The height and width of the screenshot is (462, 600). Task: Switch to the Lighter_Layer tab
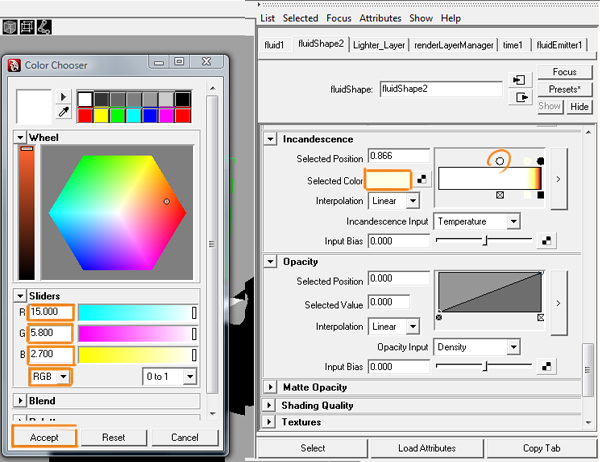click(379, 45)
